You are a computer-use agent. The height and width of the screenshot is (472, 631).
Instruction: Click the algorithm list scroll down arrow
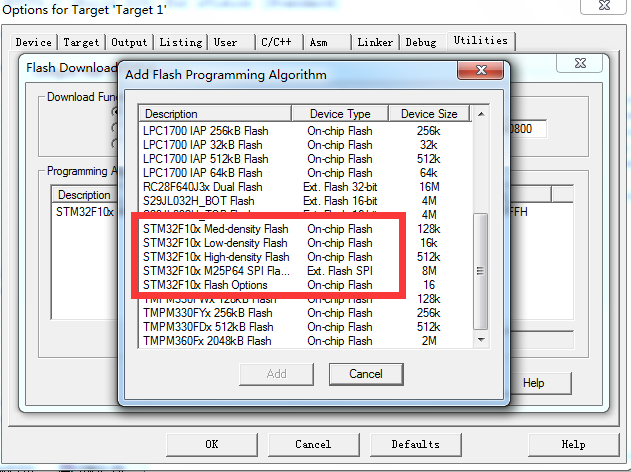(481, 340)
